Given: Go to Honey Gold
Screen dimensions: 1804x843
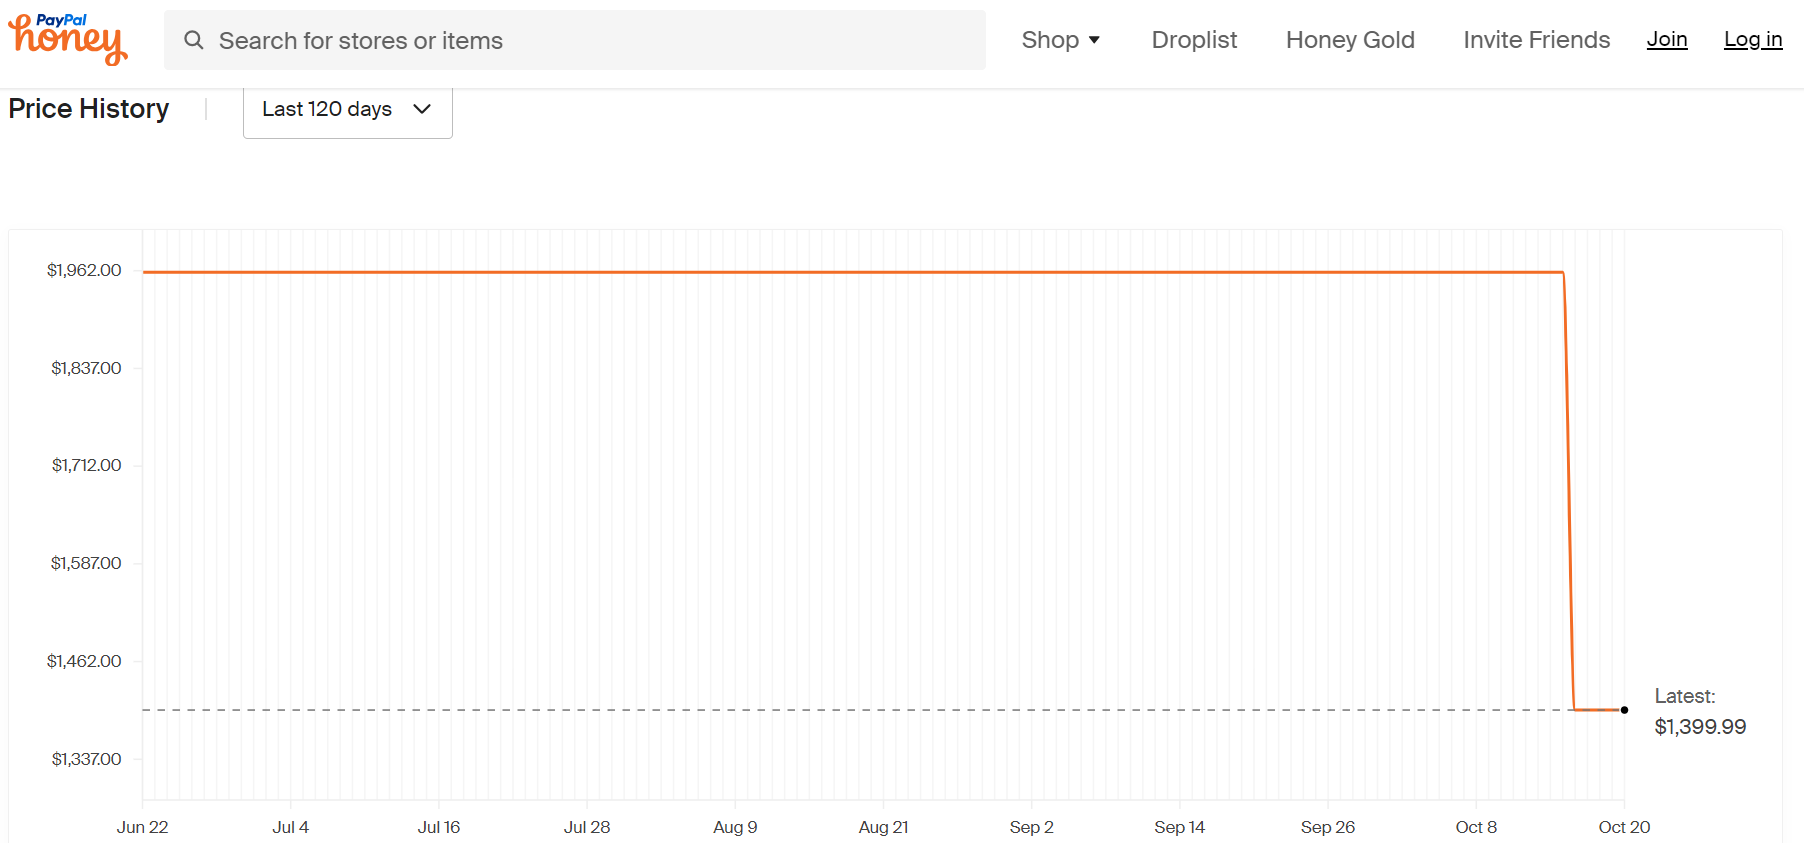Looking at the screenshot, I should [x=1350, y=40].
